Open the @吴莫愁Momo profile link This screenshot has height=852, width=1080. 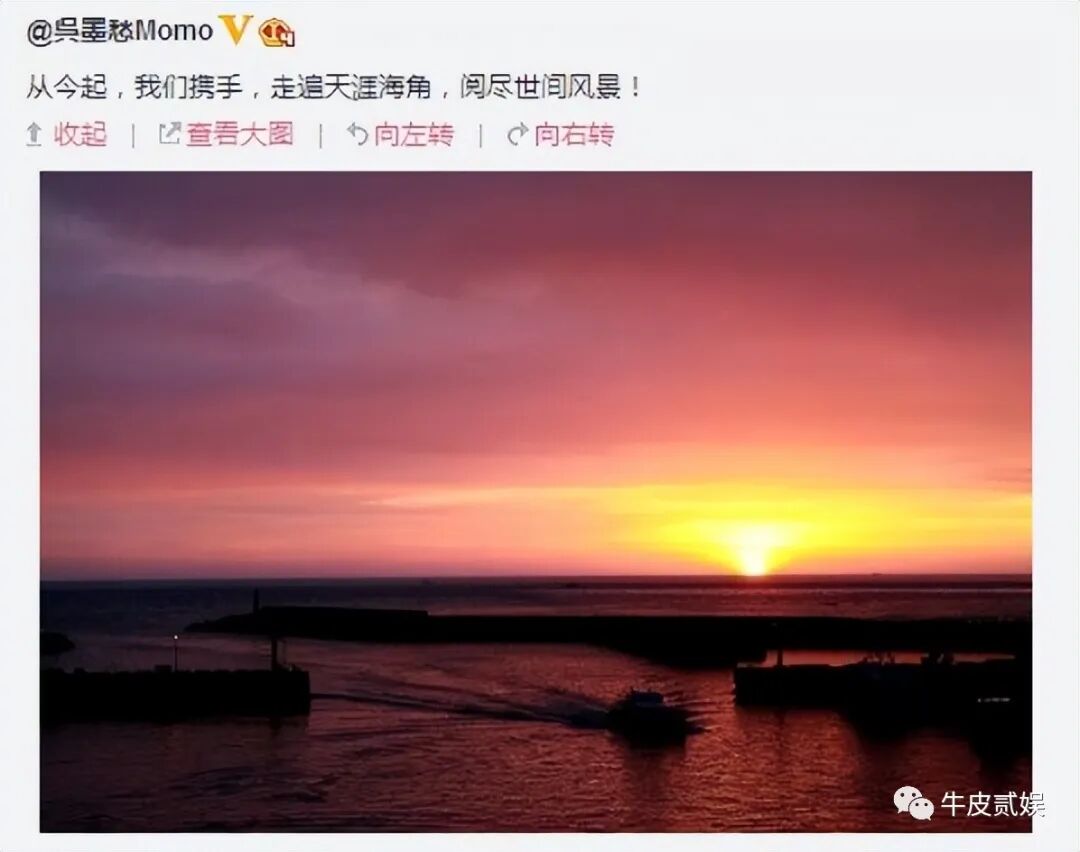pyautogui.click(x=120, y=32)
